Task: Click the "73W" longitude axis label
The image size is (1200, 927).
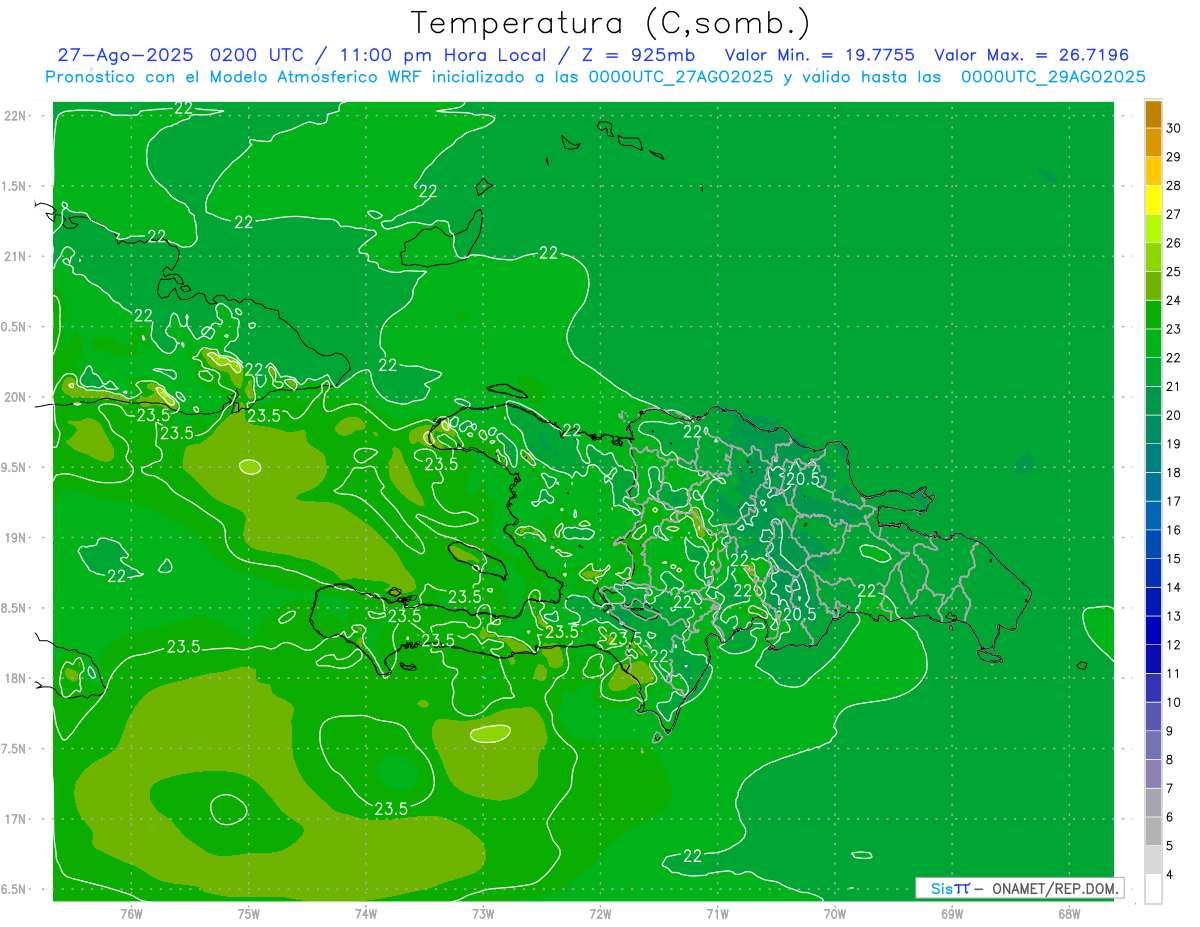Action: pyautogui.click(x=483, y=914)
